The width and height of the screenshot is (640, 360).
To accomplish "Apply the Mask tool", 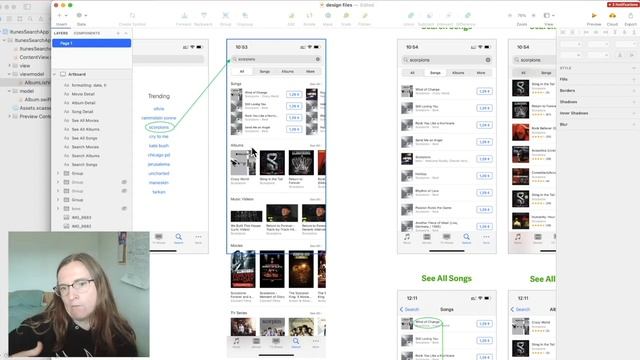I will pos(328,16).
